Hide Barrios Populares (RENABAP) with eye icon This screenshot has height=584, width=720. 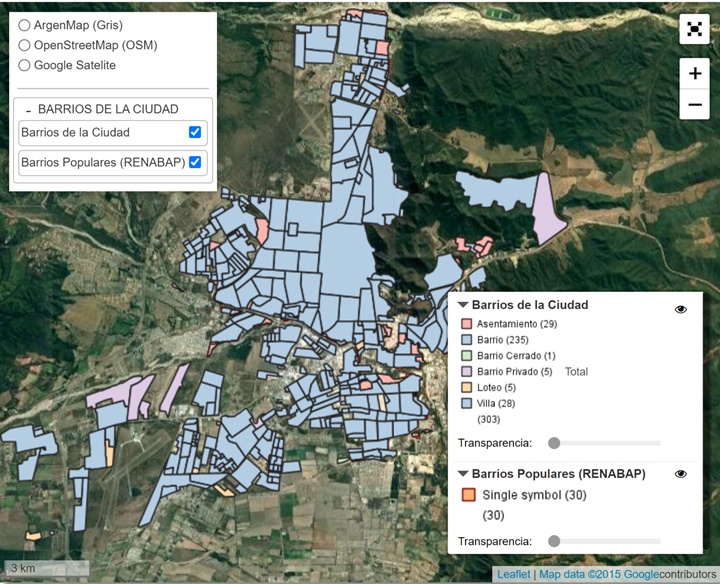click(x=681, y=474)
